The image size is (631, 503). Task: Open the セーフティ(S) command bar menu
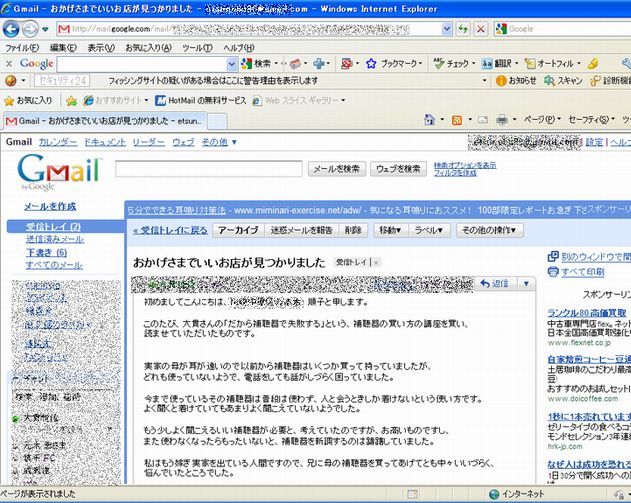coord(591,120)
